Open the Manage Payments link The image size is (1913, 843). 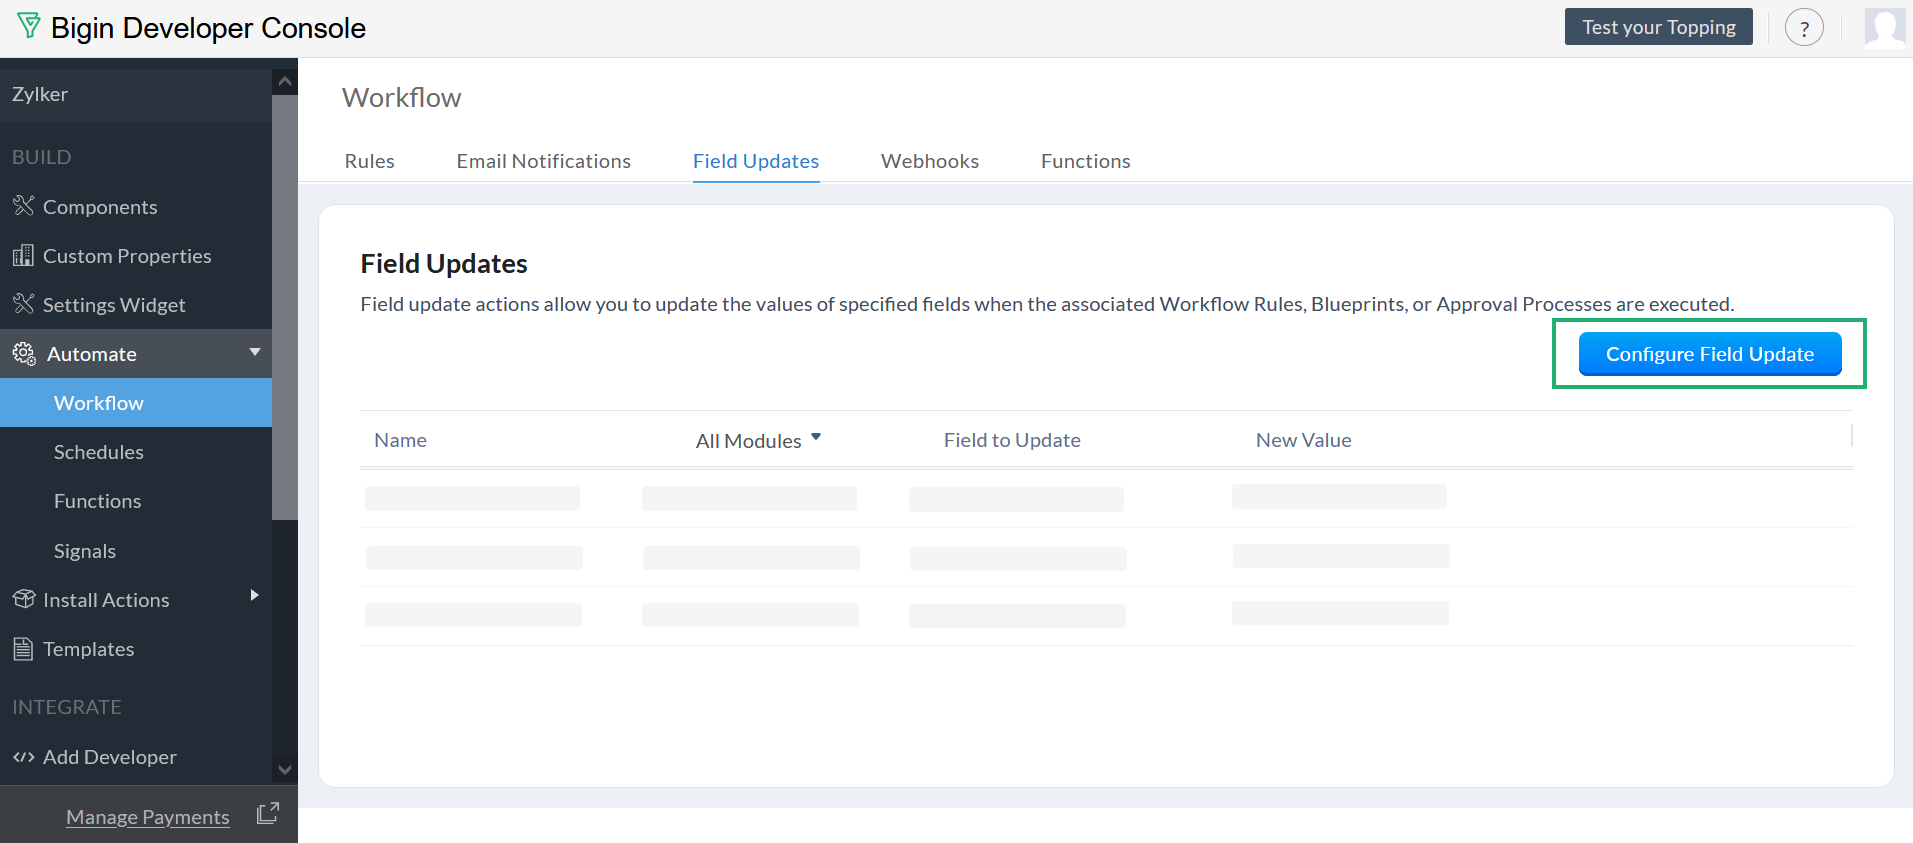(148, 817)
